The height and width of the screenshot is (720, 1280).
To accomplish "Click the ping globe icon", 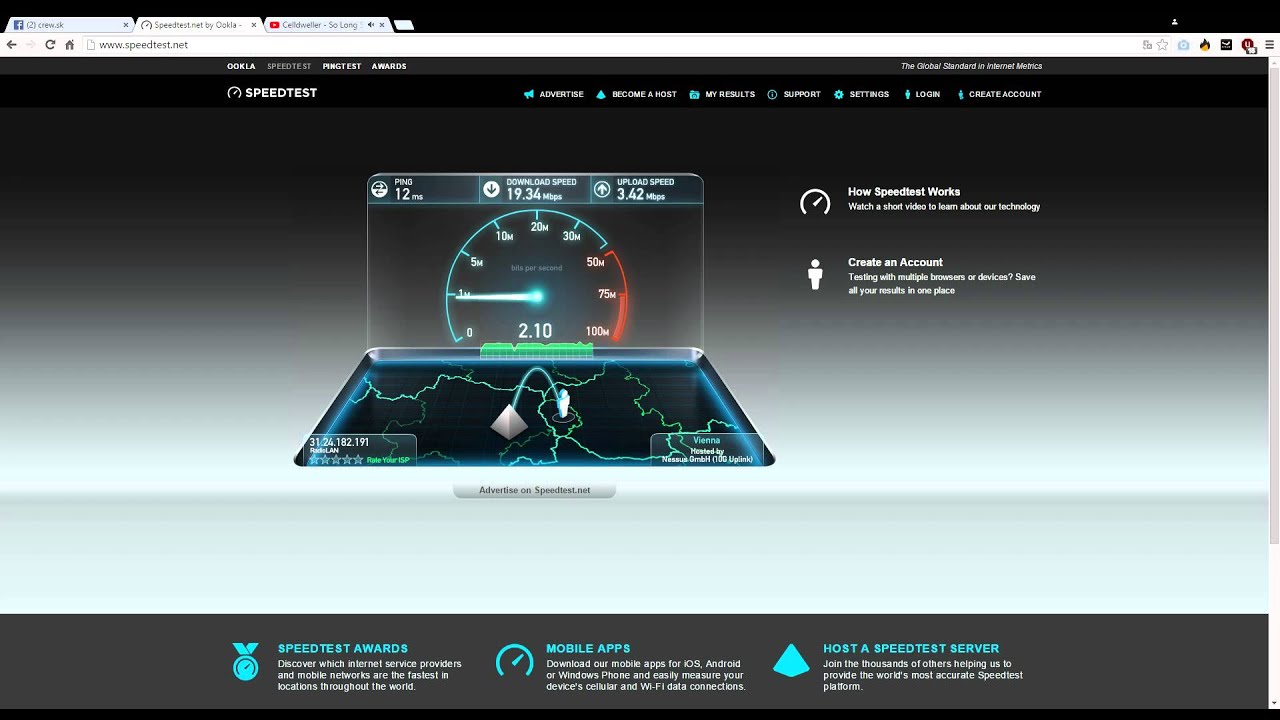I will (380, 189).
